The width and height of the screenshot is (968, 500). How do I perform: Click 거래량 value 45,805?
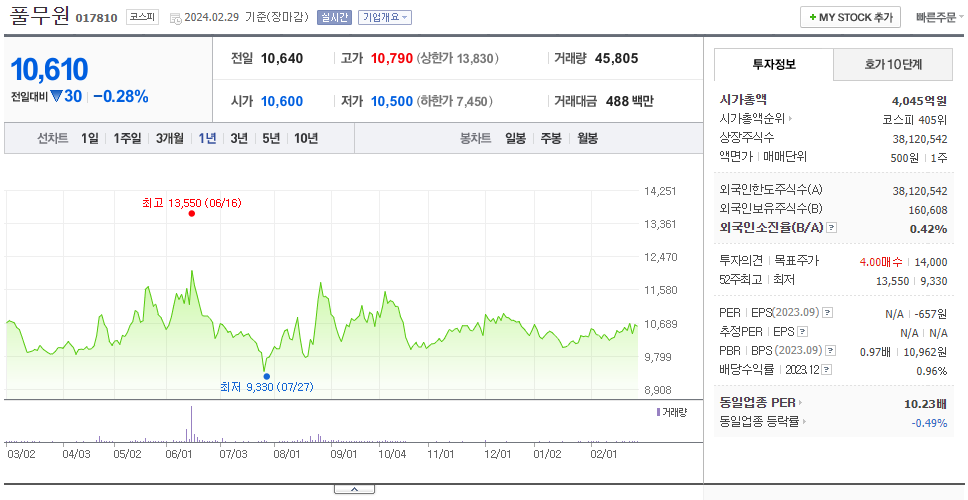[x=617, y=59]
